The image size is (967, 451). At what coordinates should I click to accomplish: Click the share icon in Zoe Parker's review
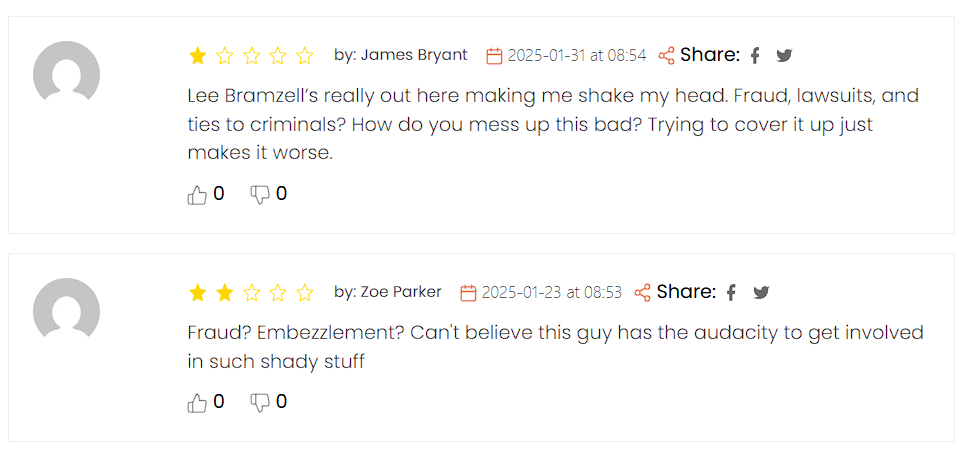643,292
